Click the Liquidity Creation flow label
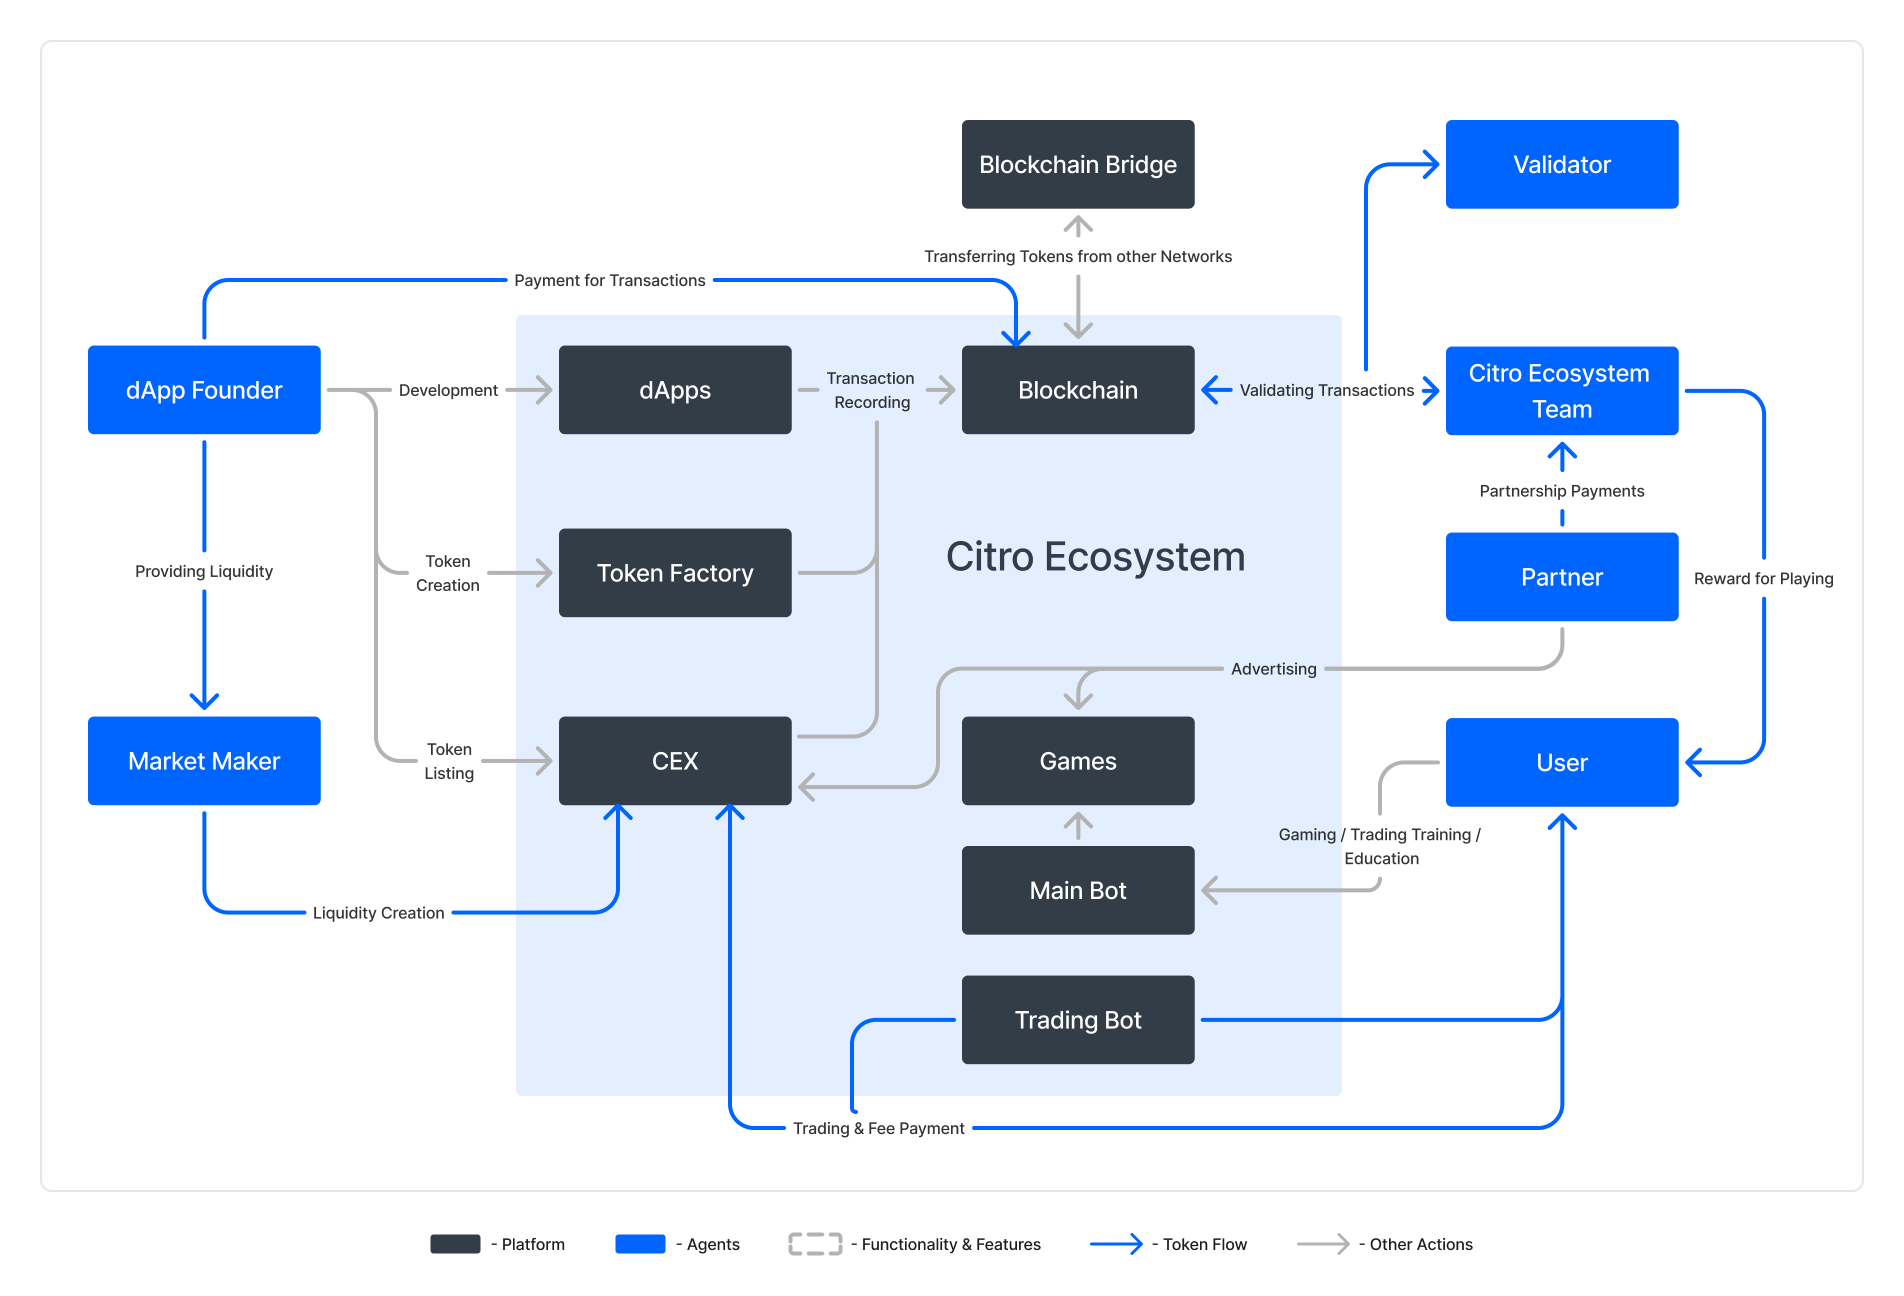Viewport: 1904px width, 1296px height. pos(378,913)
